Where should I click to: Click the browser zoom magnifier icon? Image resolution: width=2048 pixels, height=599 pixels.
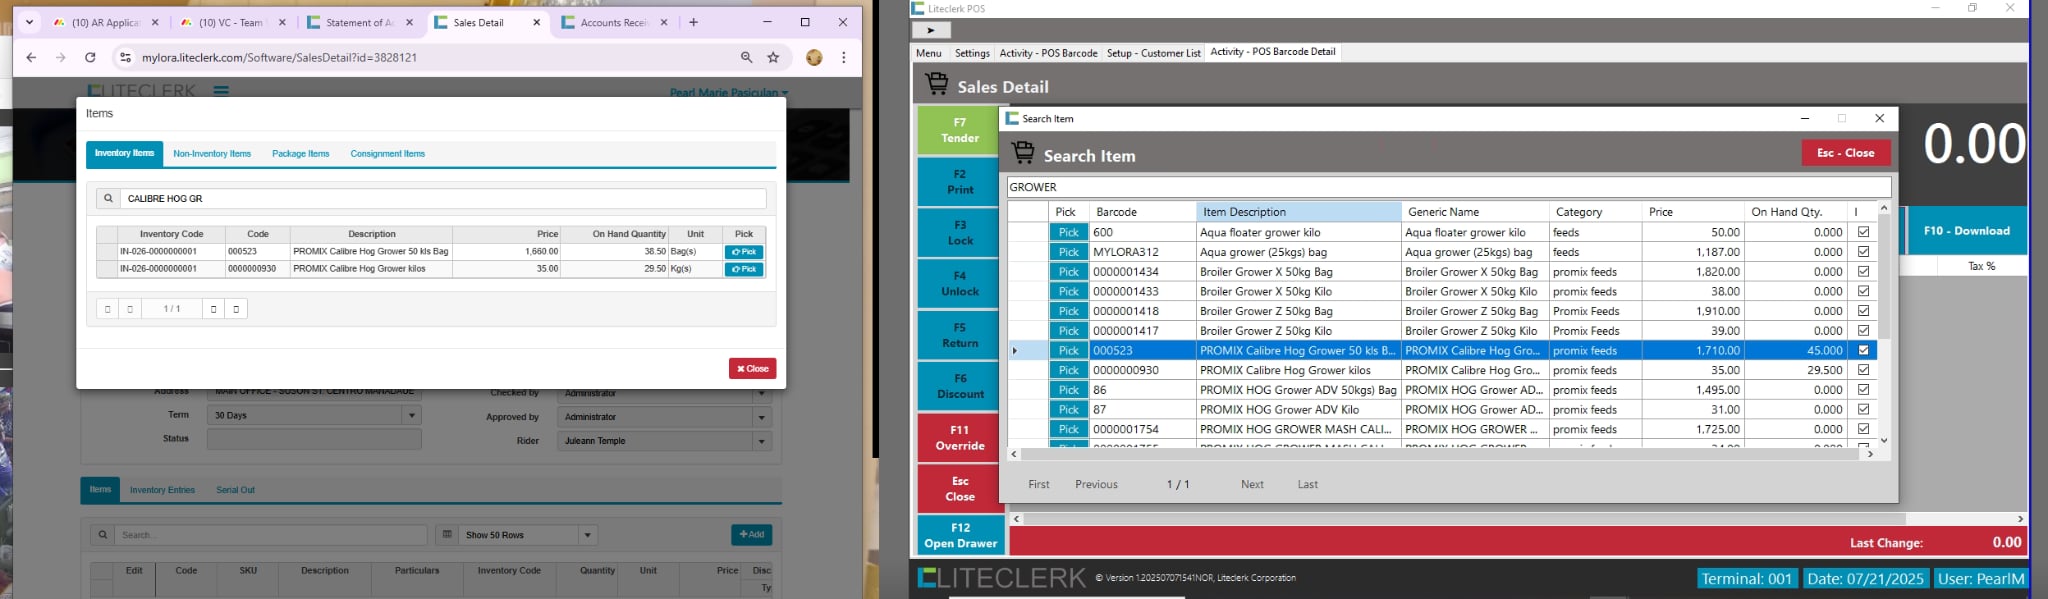[746, 58]
